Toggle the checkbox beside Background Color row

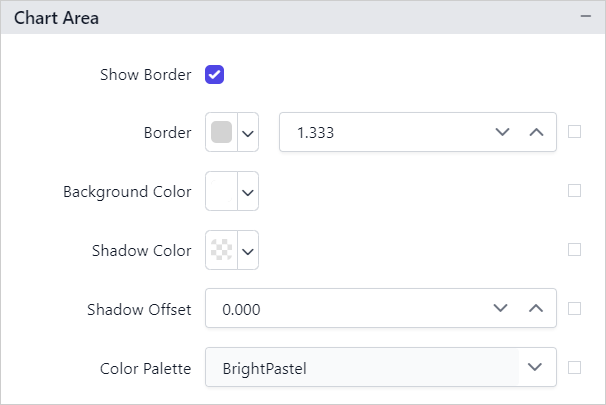(x=575, y=191)
